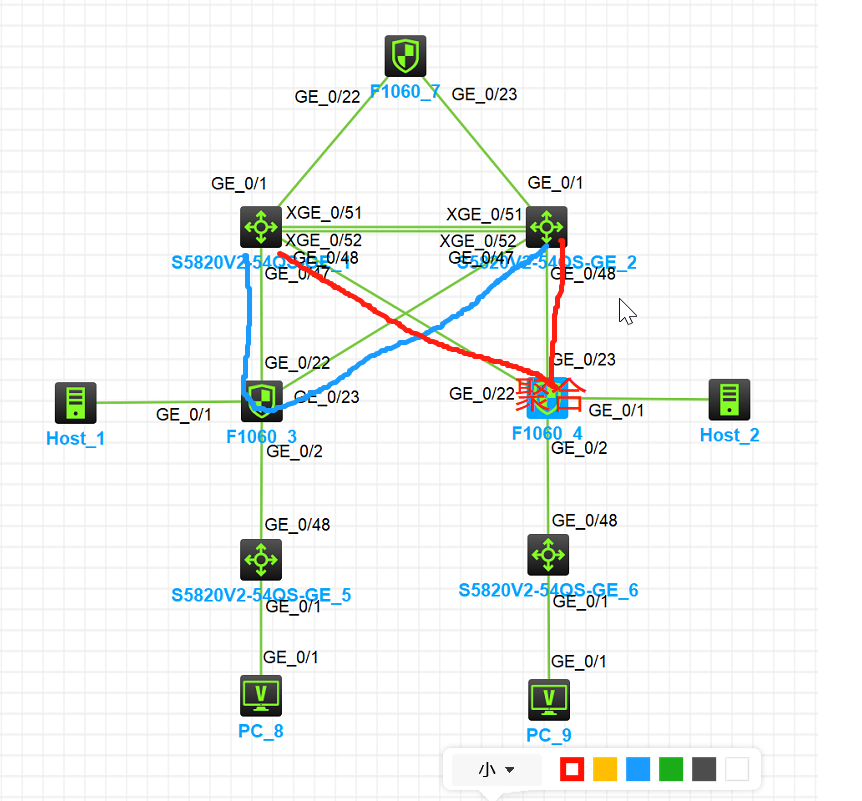Click GE_0/23 port label near F1060_7
The width and height of the screenshot is (862, 801).
click(484, 94)
